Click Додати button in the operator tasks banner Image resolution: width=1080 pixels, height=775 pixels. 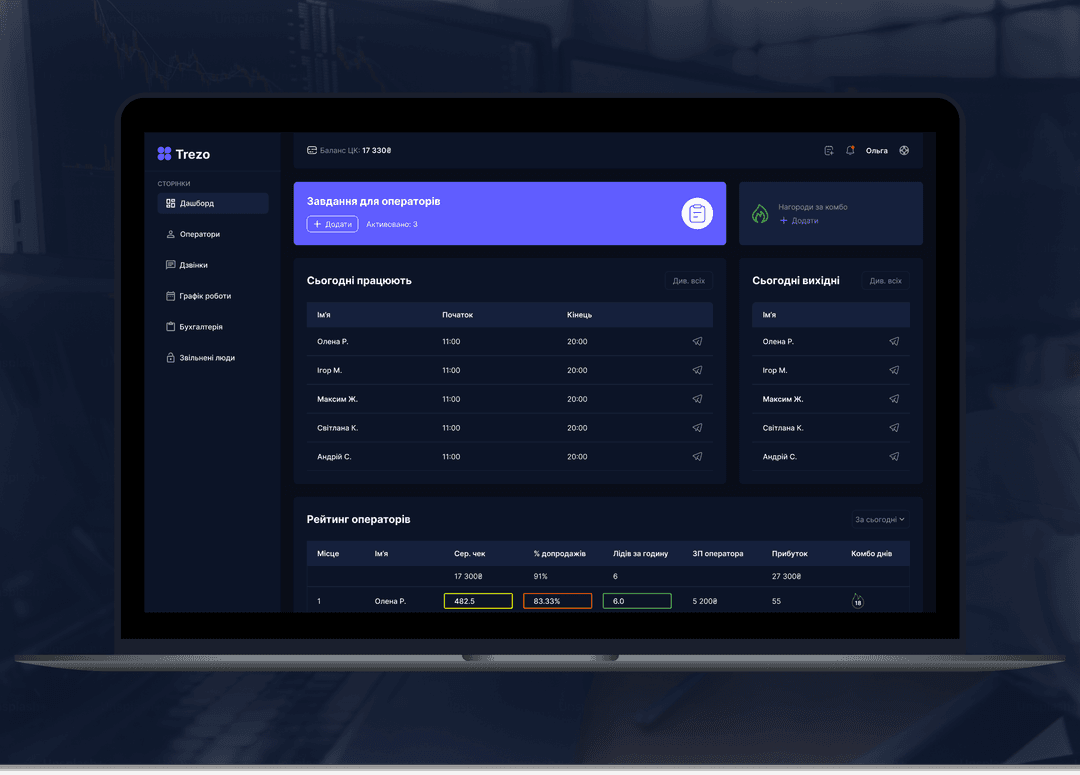coord(332,224)
